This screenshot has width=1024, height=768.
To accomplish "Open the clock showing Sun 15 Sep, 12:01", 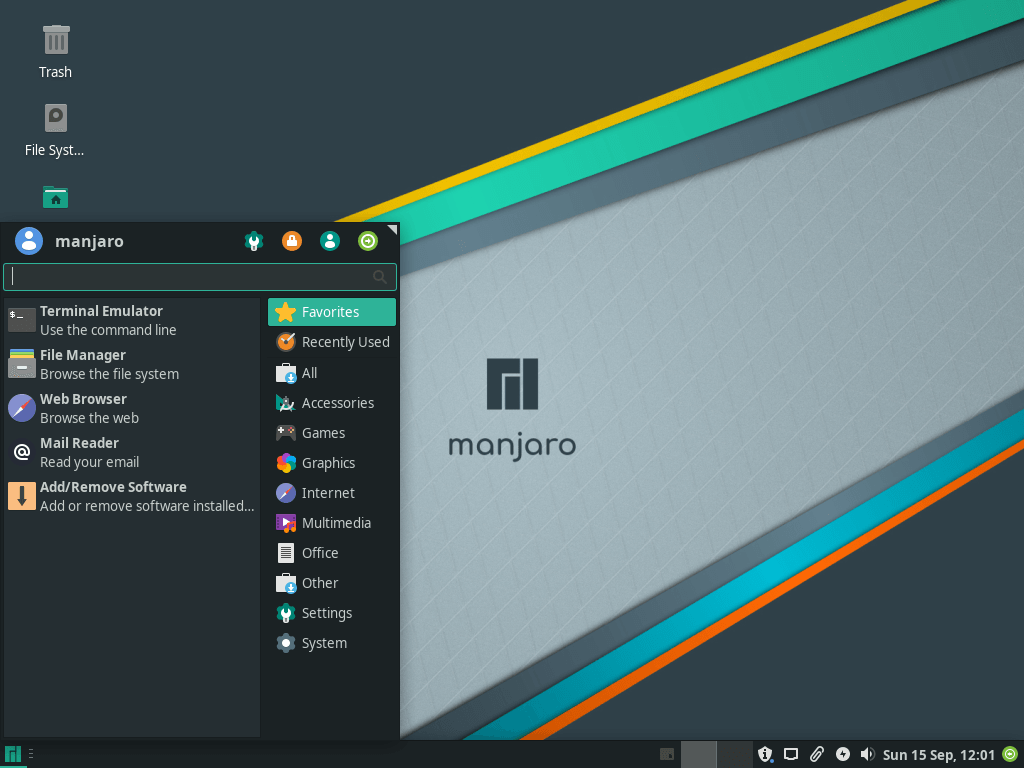I will [x=938, y=755].
